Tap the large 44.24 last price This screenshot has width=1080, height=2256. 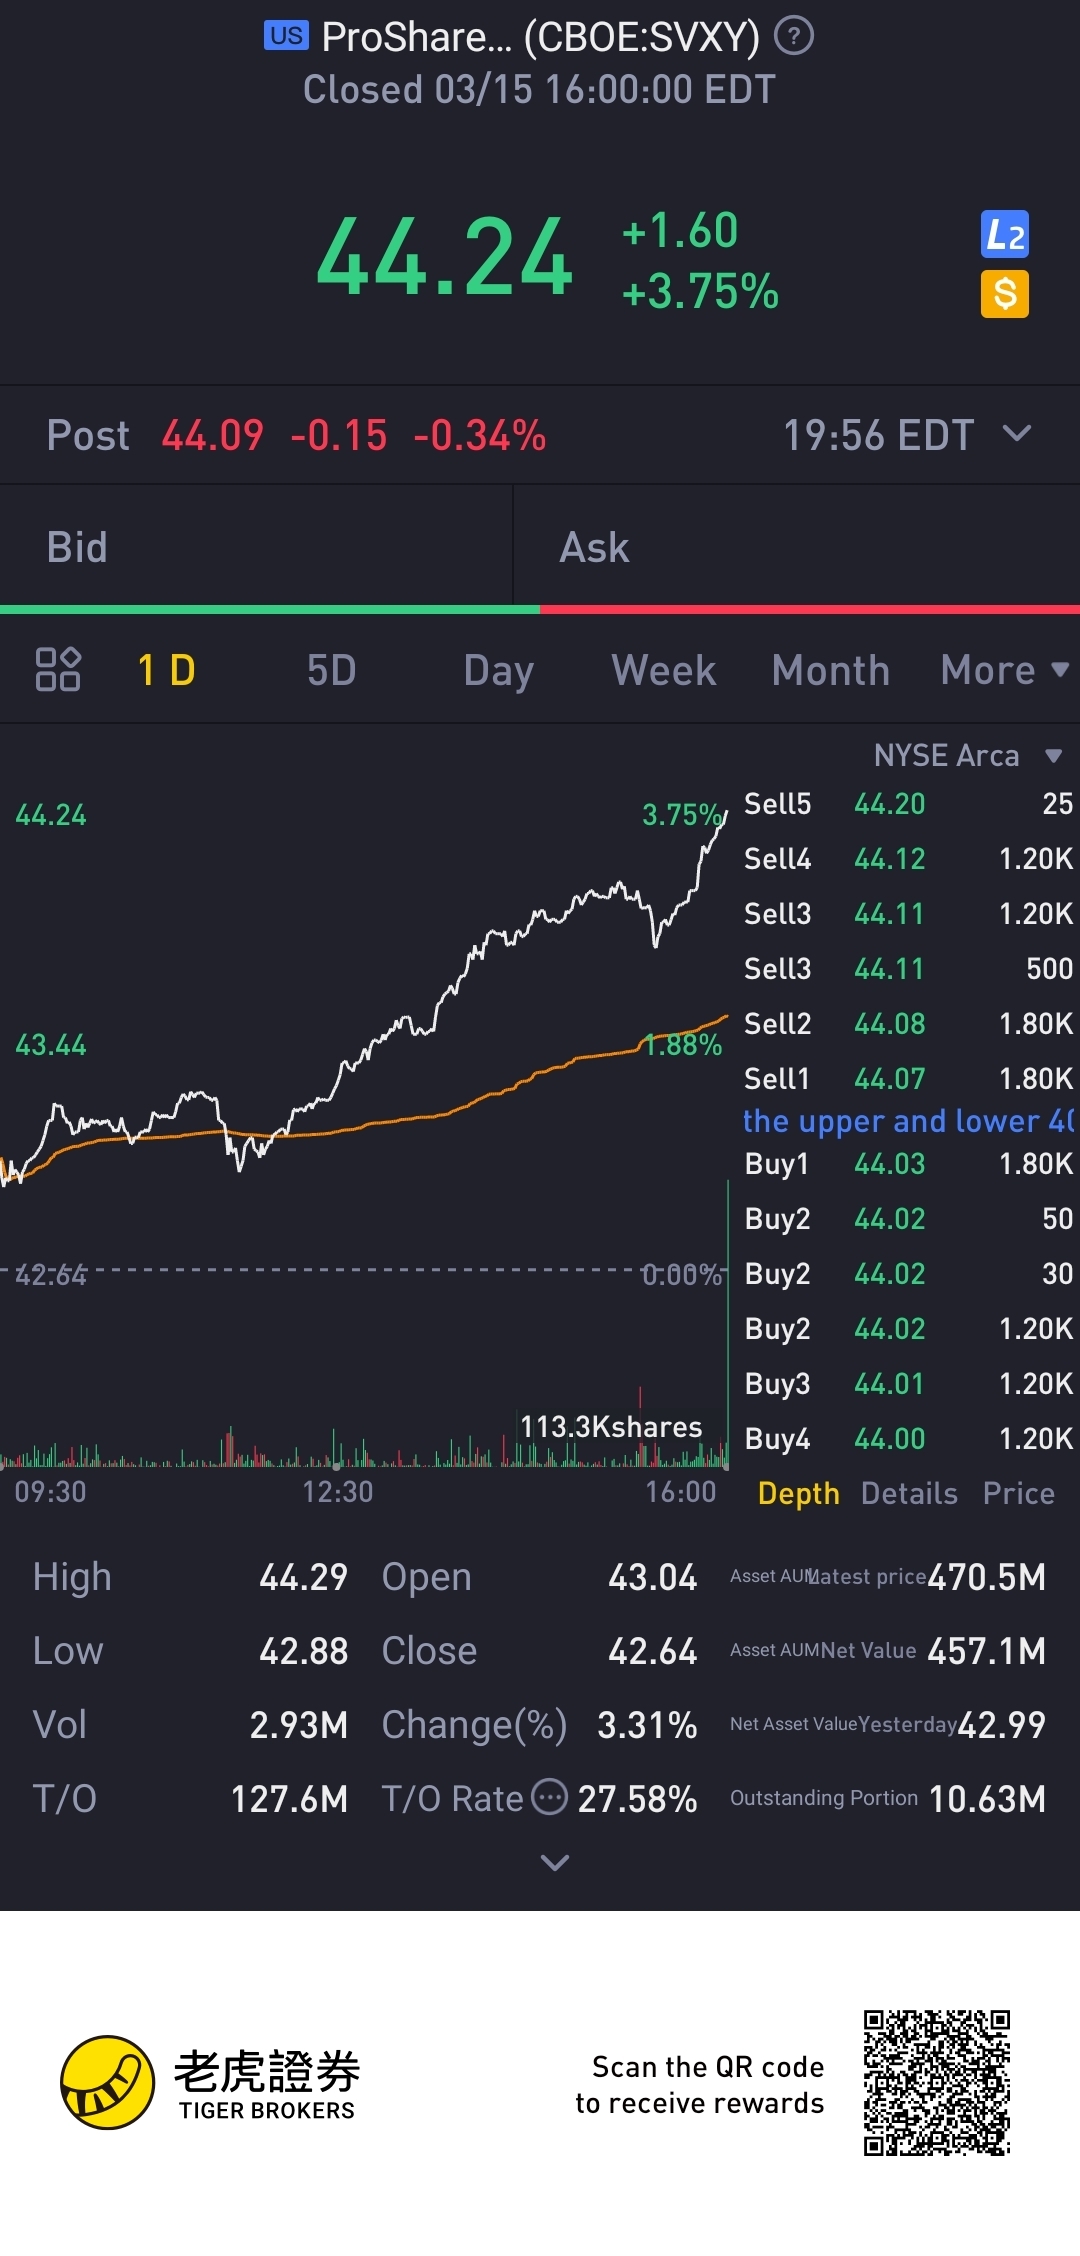tap(445, 258)
